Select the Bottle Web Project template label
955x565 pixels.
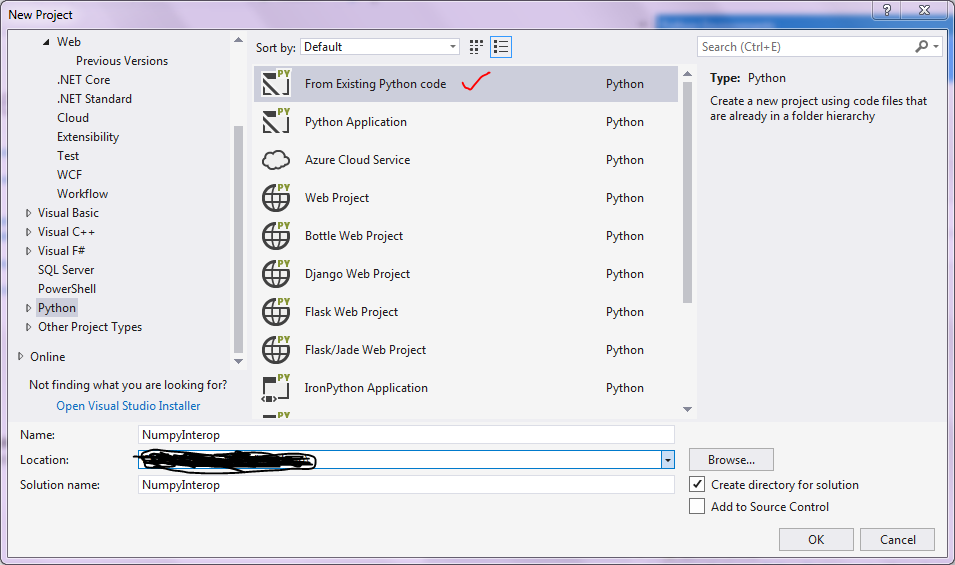point(354,236)
